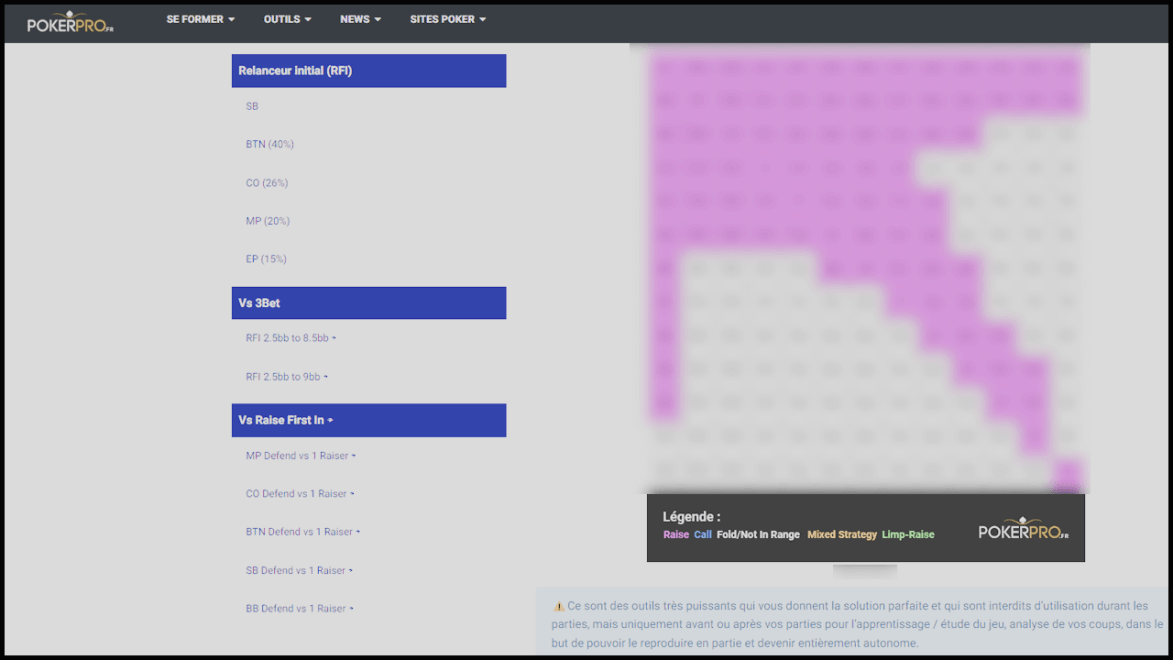Show the MP (20%) range
1173x660 pixels.
pos(268,221)
